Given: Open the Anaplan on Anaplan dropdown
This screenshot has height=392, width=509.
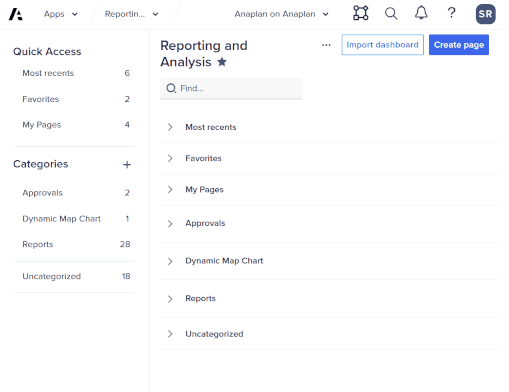Looking at the screenshot, I should [x=282, y=14].
